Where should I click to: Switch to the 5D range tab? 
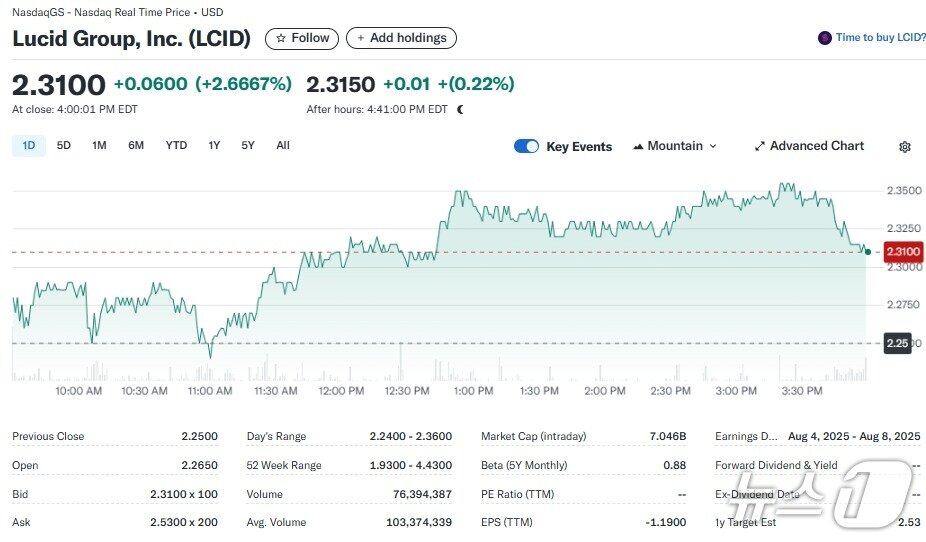[64, 145]
